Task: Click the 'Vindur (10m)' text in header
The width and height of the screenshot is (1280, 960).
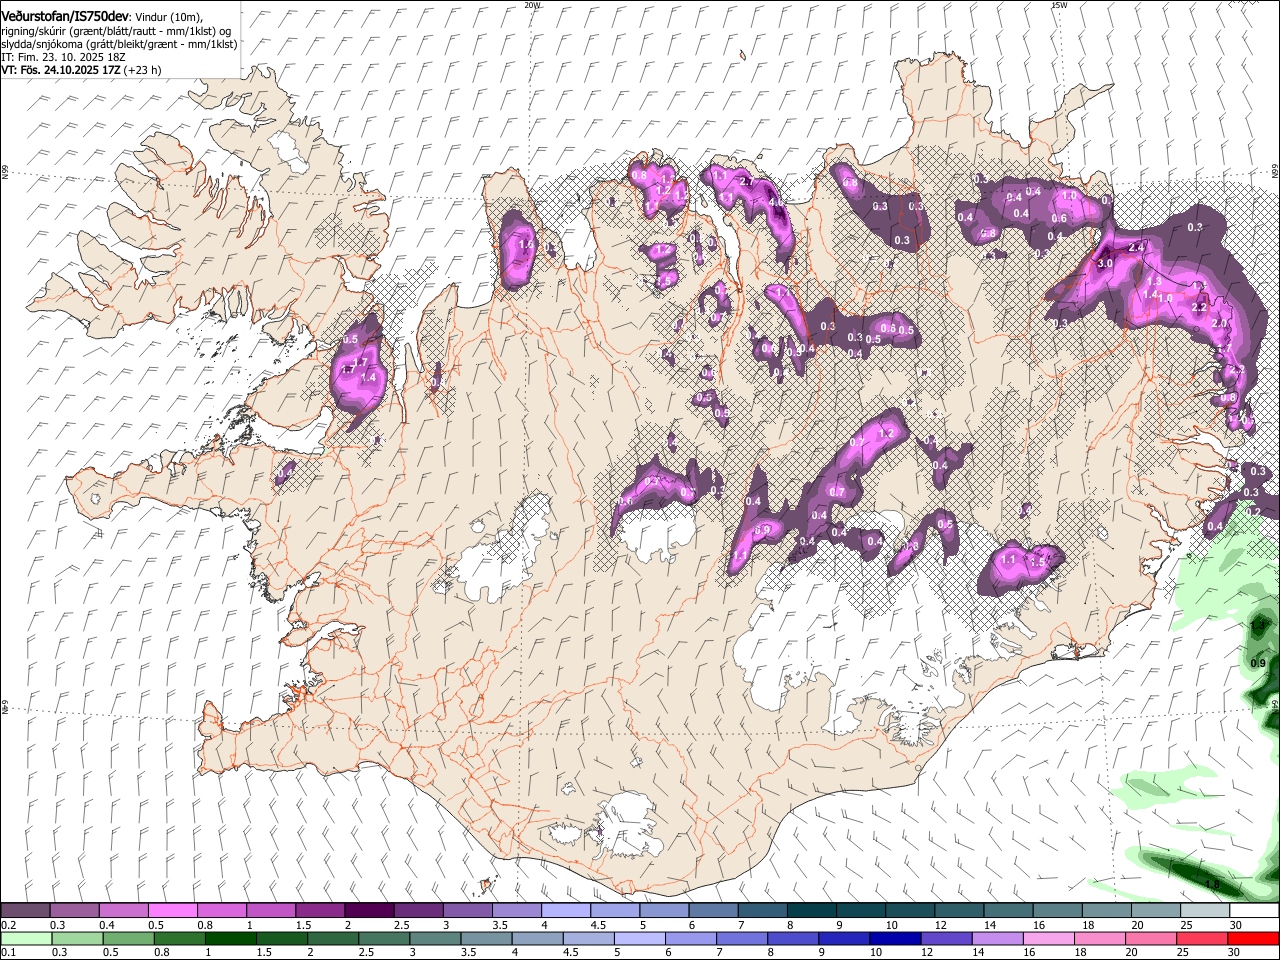Action: 168,17
